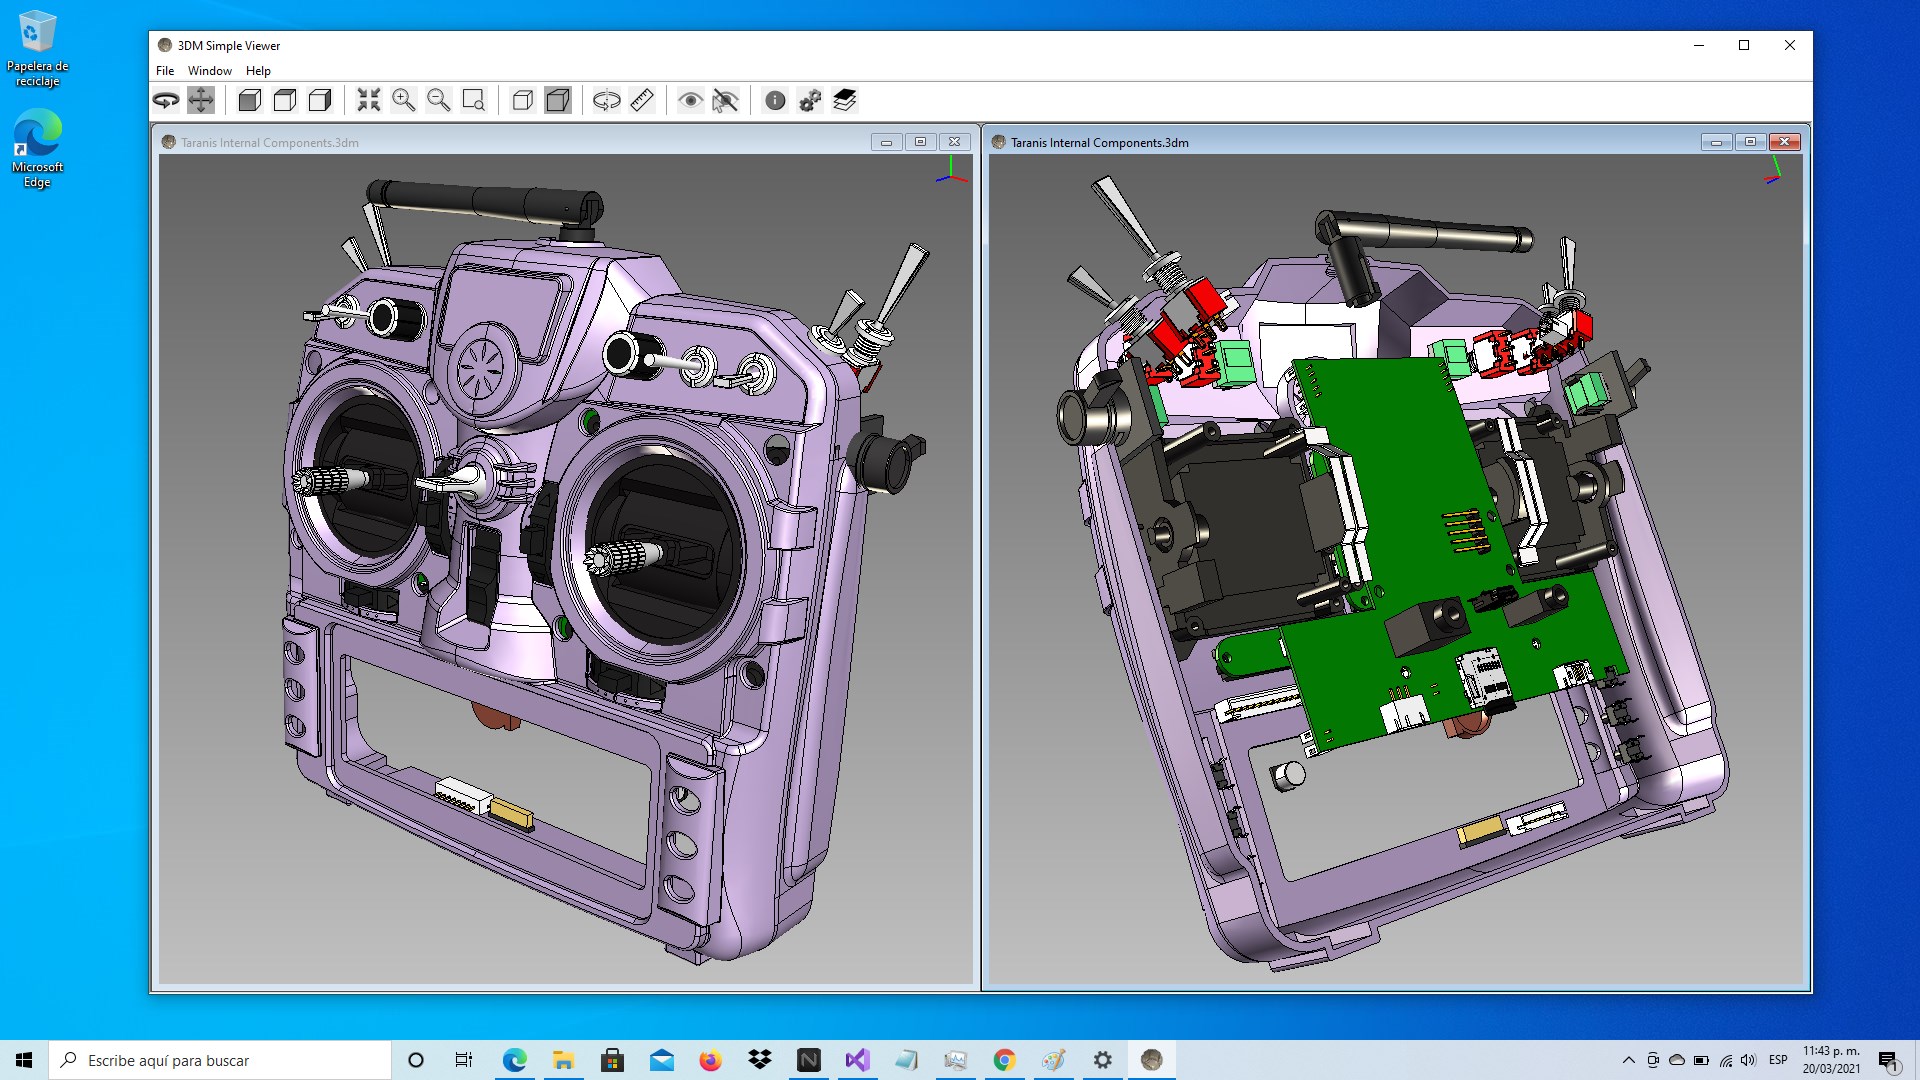The height and width of the screenshot is (1080, 1920).
Task: Expand hidden system tray icons chevron
Action: 1628,1060
